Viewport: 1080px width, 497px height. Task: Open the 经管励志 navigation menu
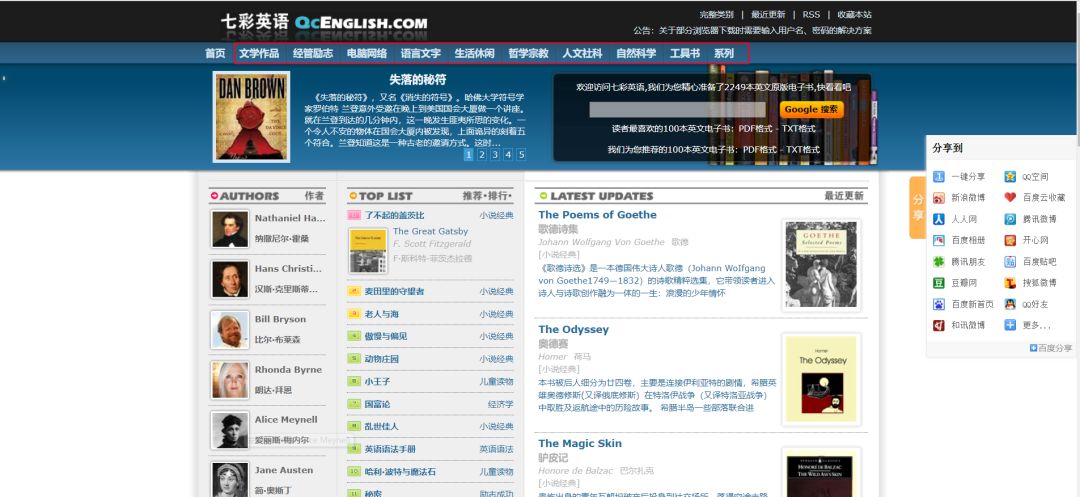click(313, 53)
